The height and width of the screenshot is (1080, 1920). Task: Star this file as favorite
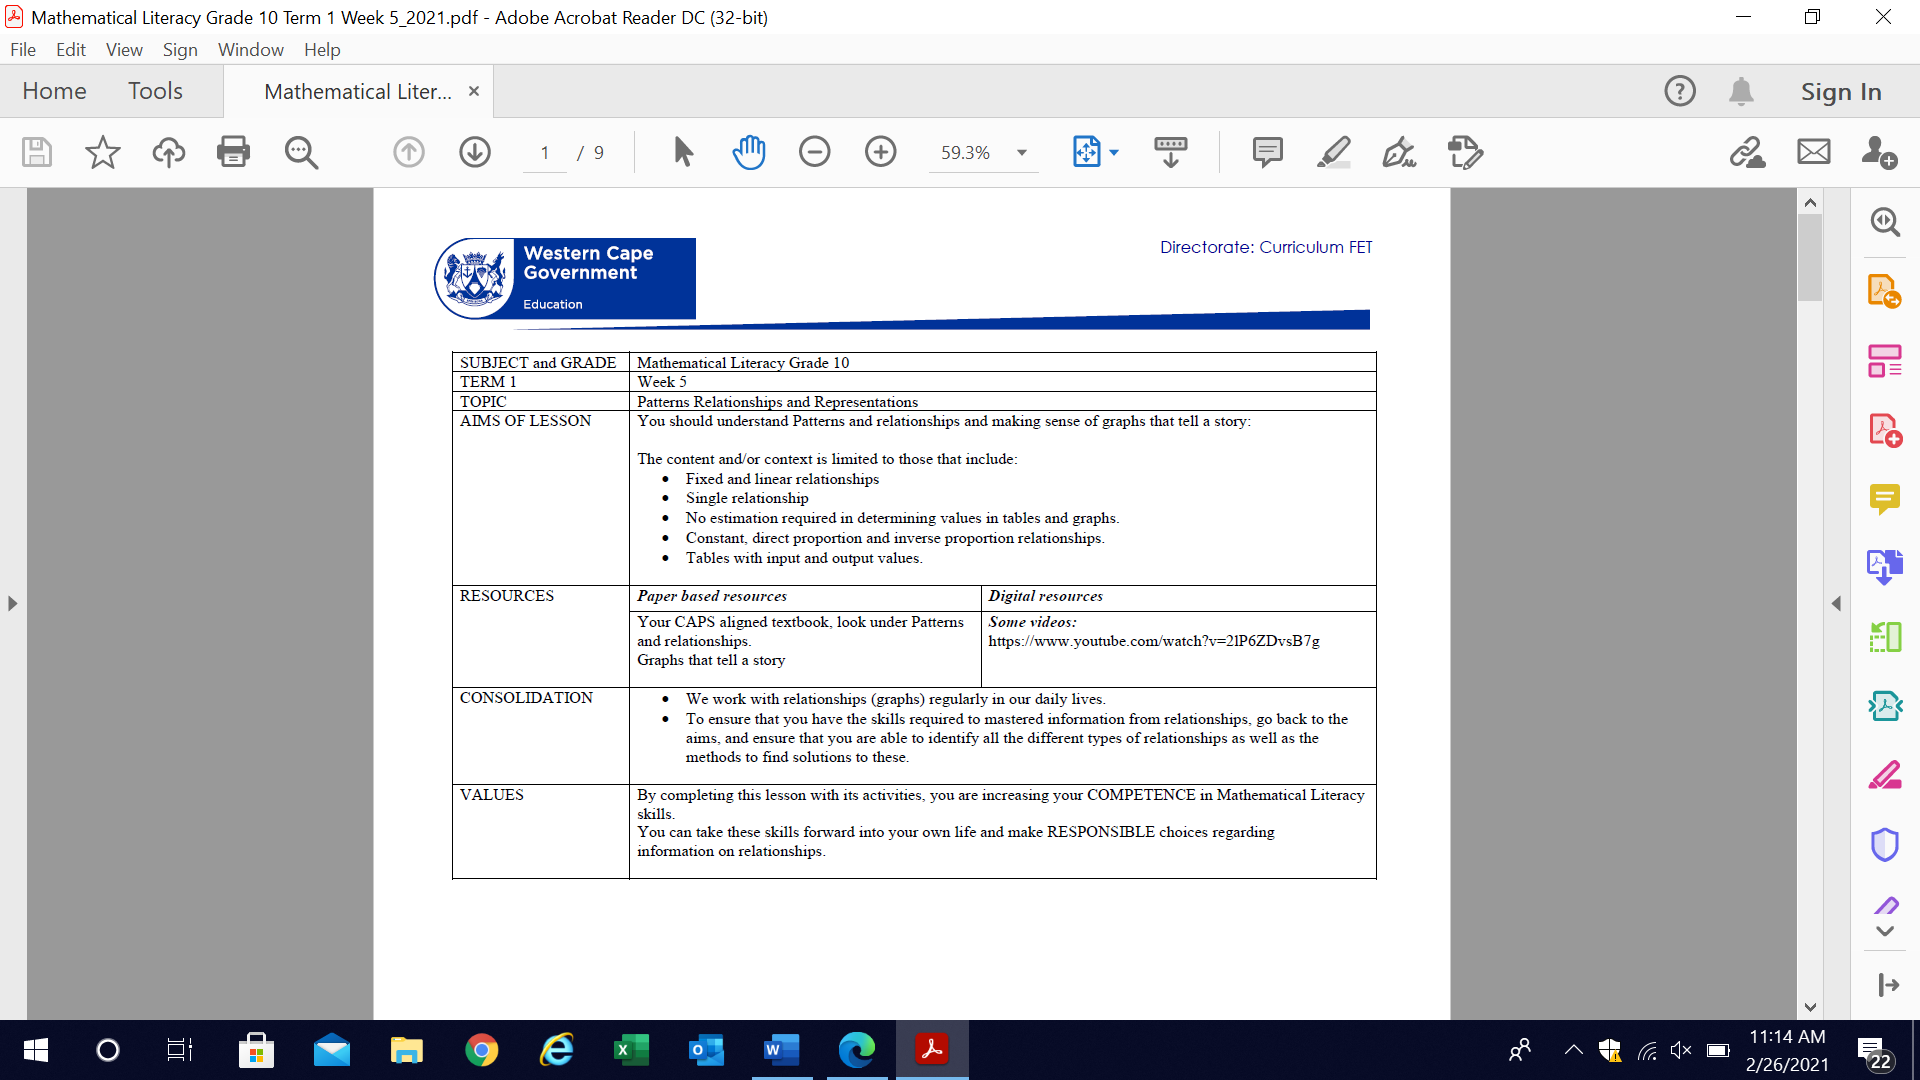pyautogui.click(x=102, y=152)
